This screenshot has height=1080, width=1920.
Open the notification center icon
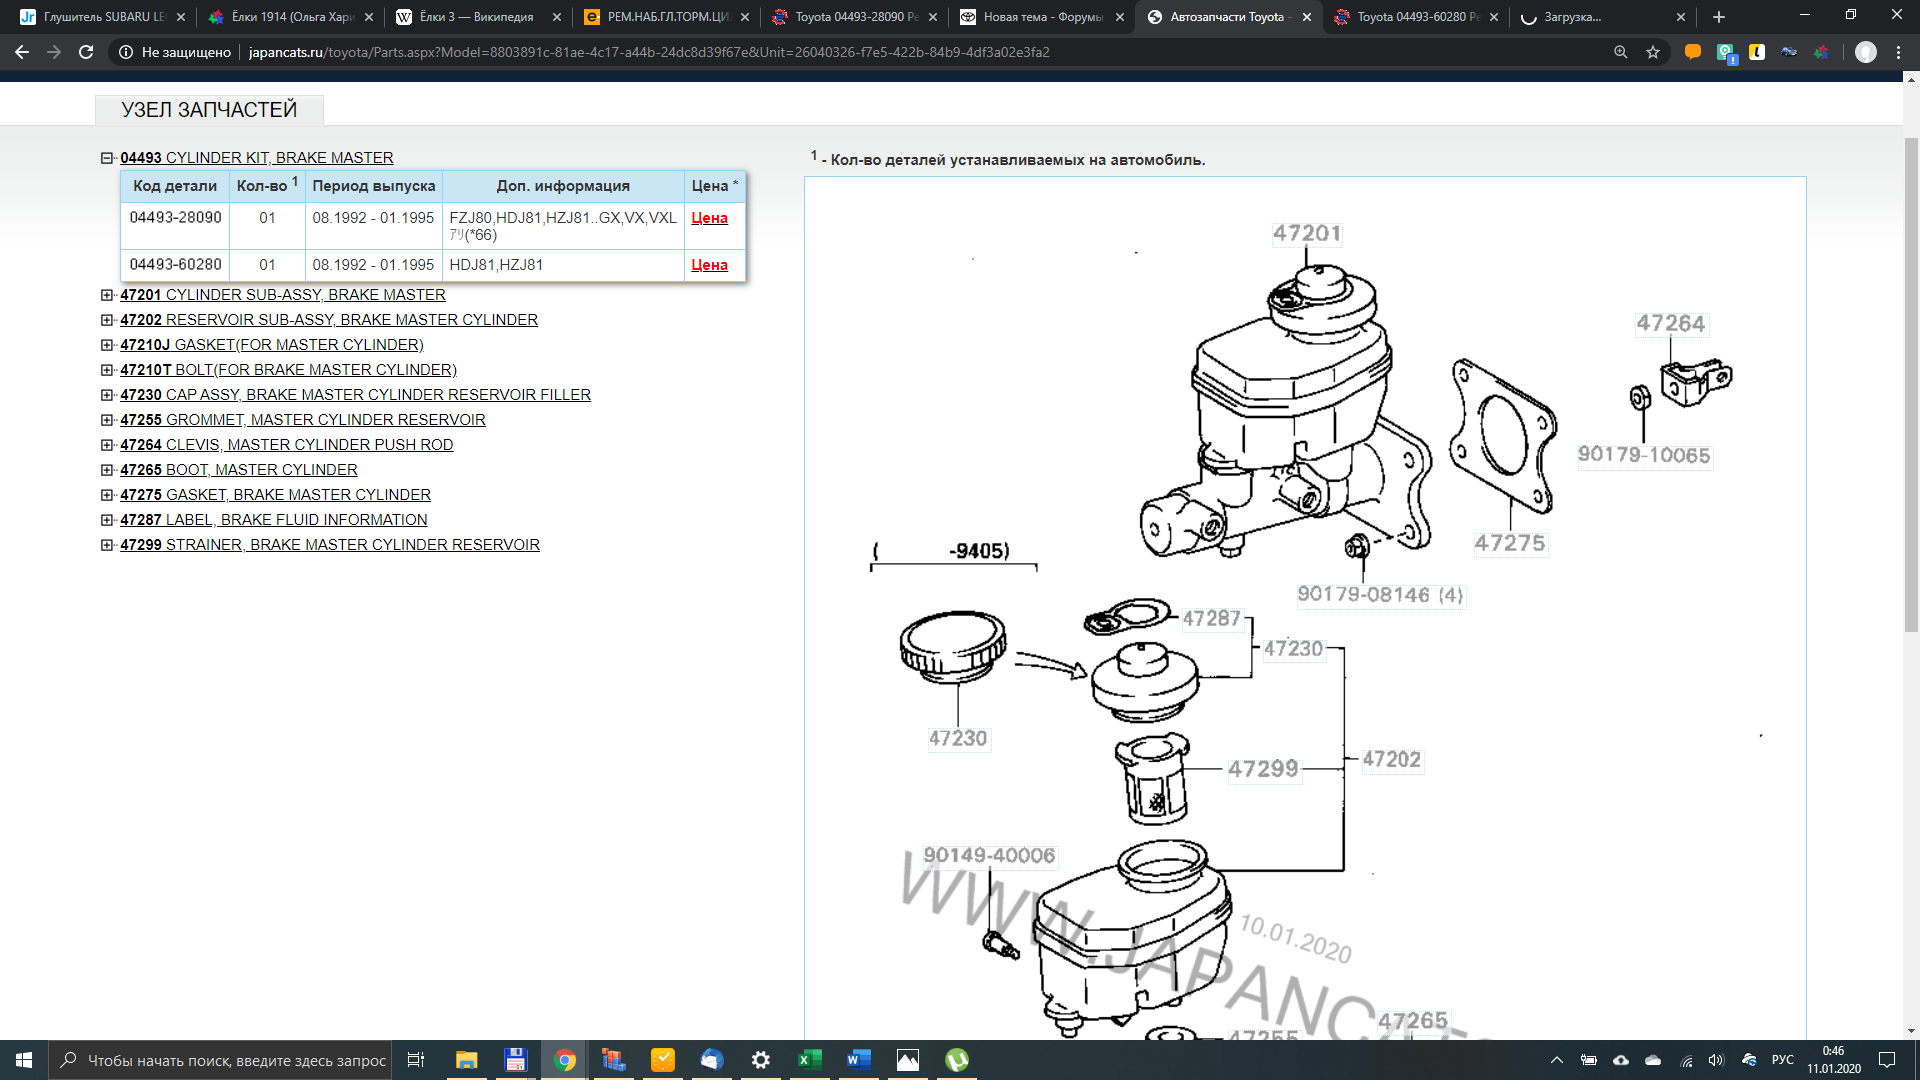pyautogui.click(x=1887, y=1060)
